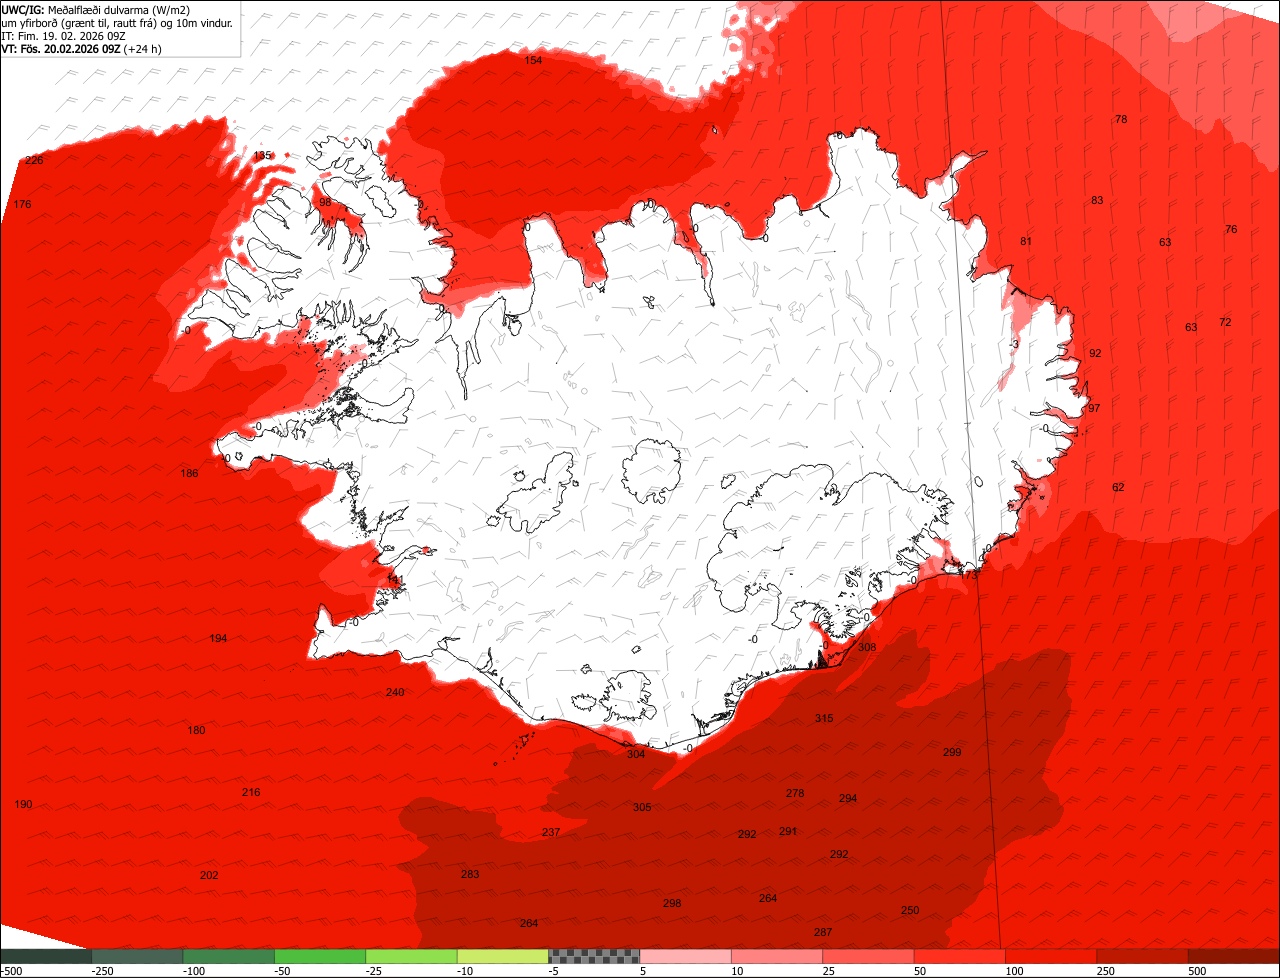
Task: Click the legend swatch between 10 and 25
Action: click(x=777, y=956)
